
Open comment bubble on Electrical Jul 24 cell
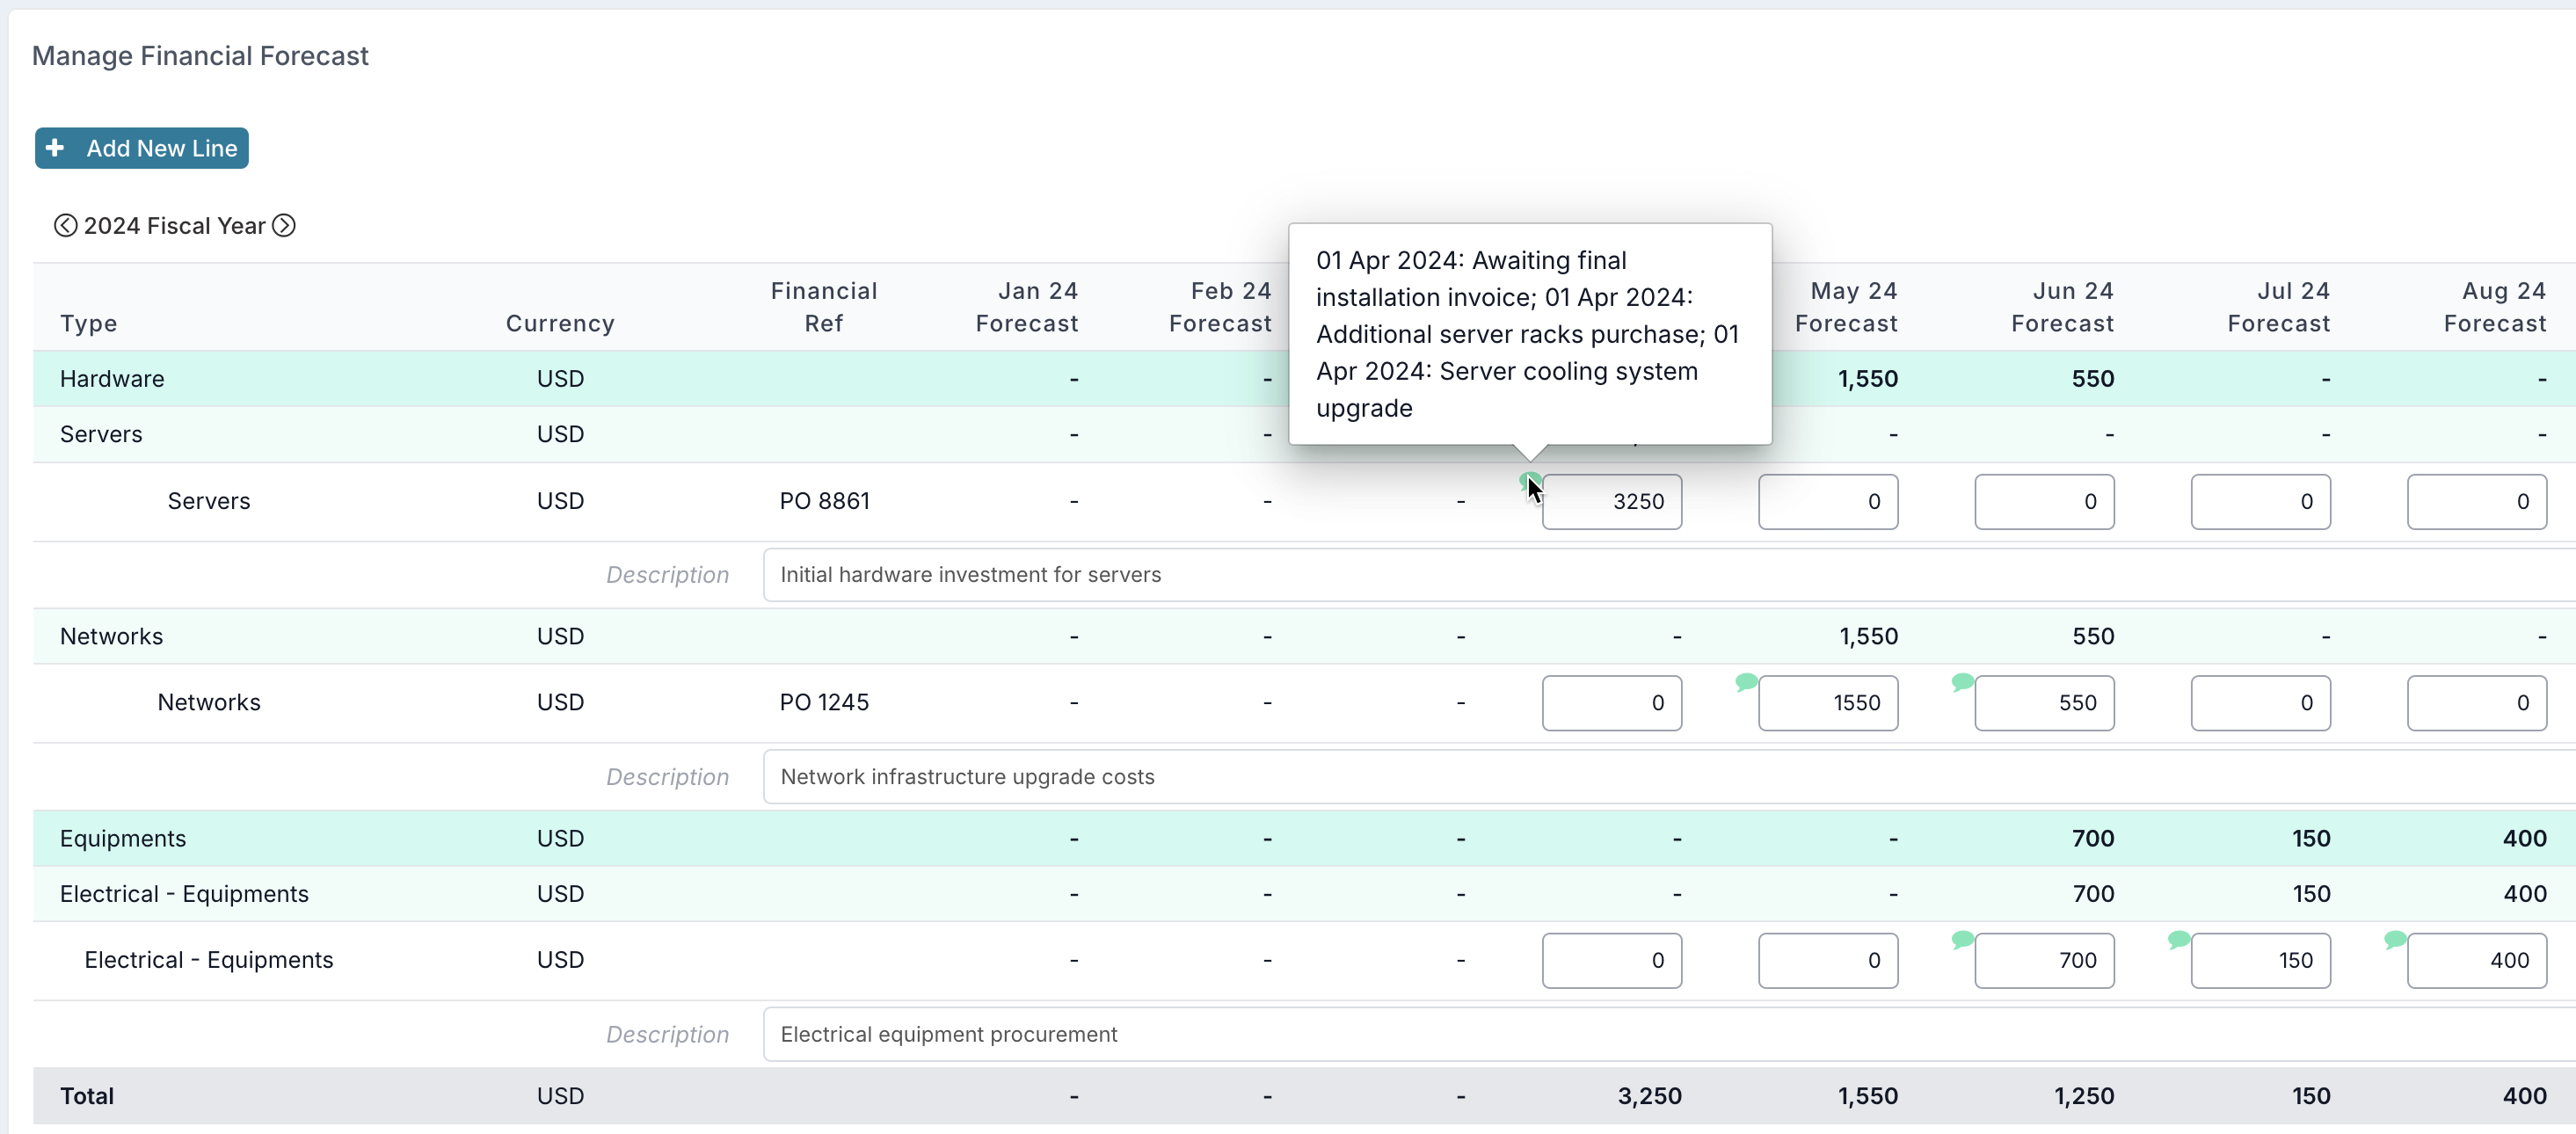2178,939
